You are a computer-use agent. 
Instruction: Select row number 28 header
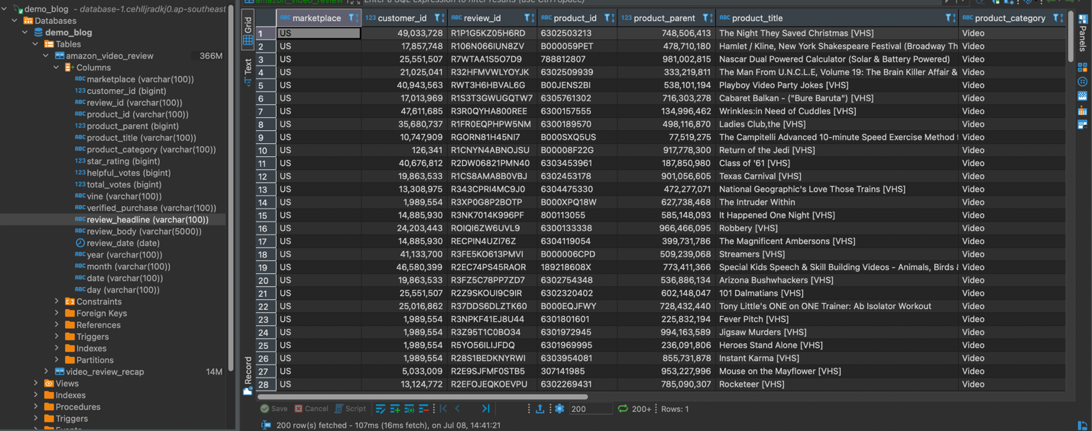pyautogui.click(x=265, y=384)
